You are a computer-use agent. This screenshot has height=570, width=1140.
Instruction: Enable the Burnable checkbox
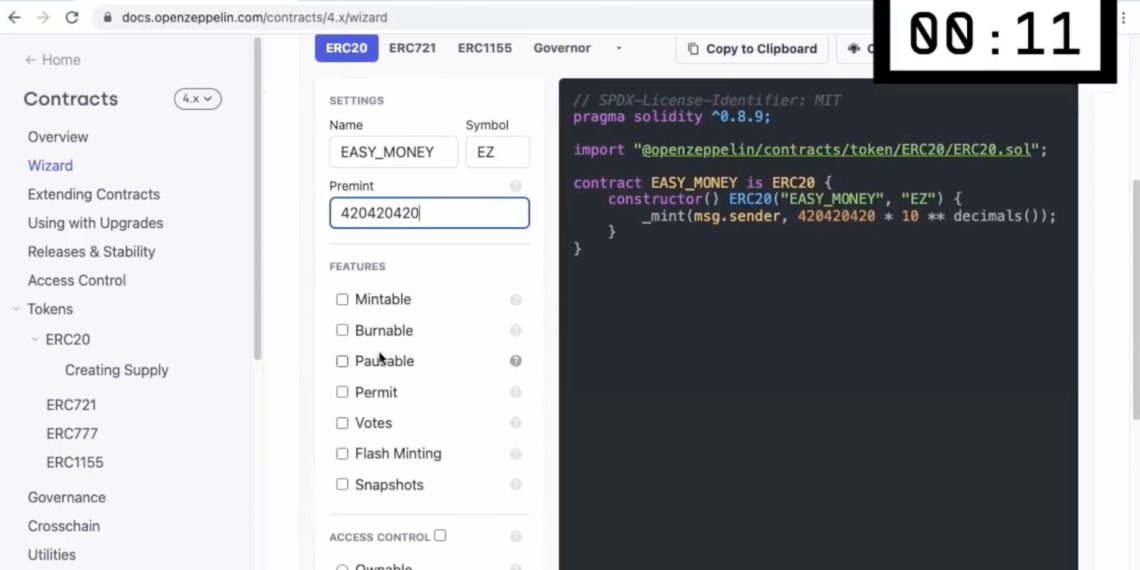point(342,330)
